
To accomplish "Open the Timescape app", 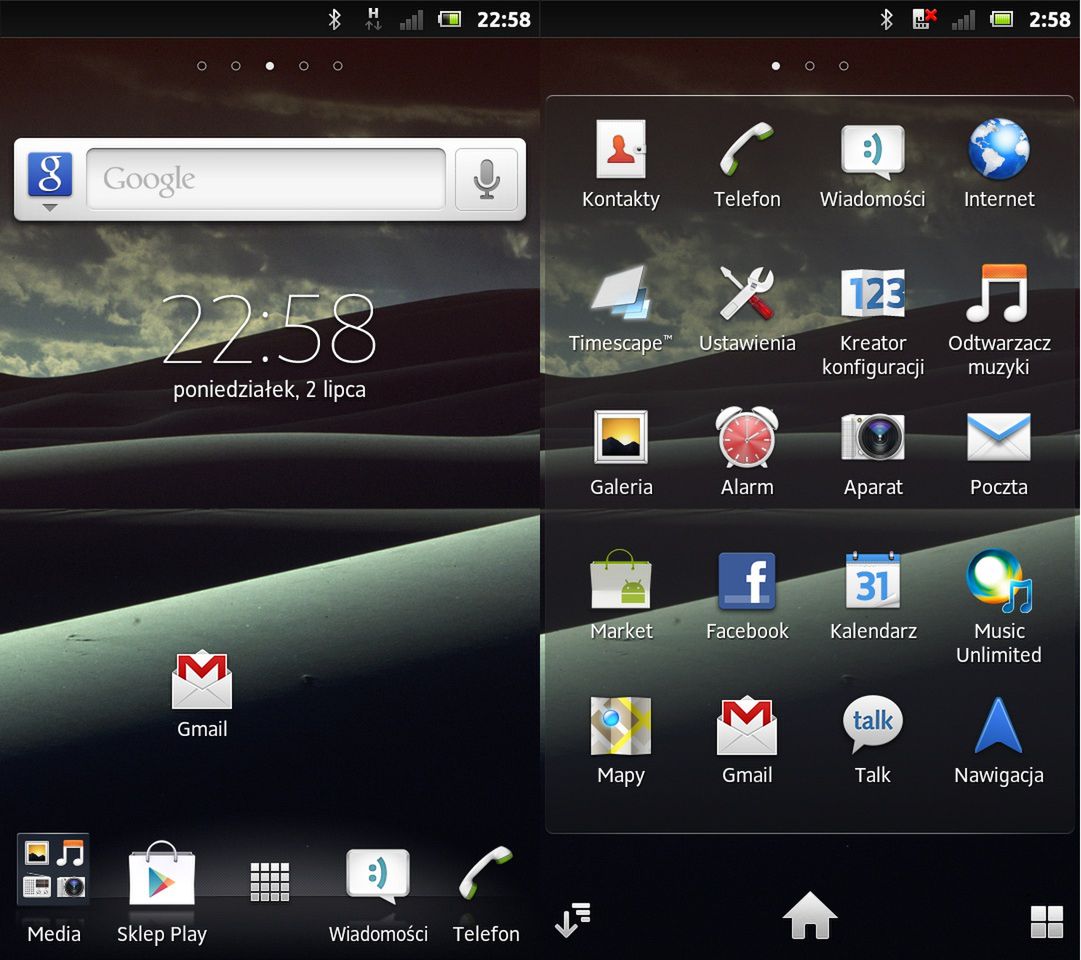I will click(620, 309).
